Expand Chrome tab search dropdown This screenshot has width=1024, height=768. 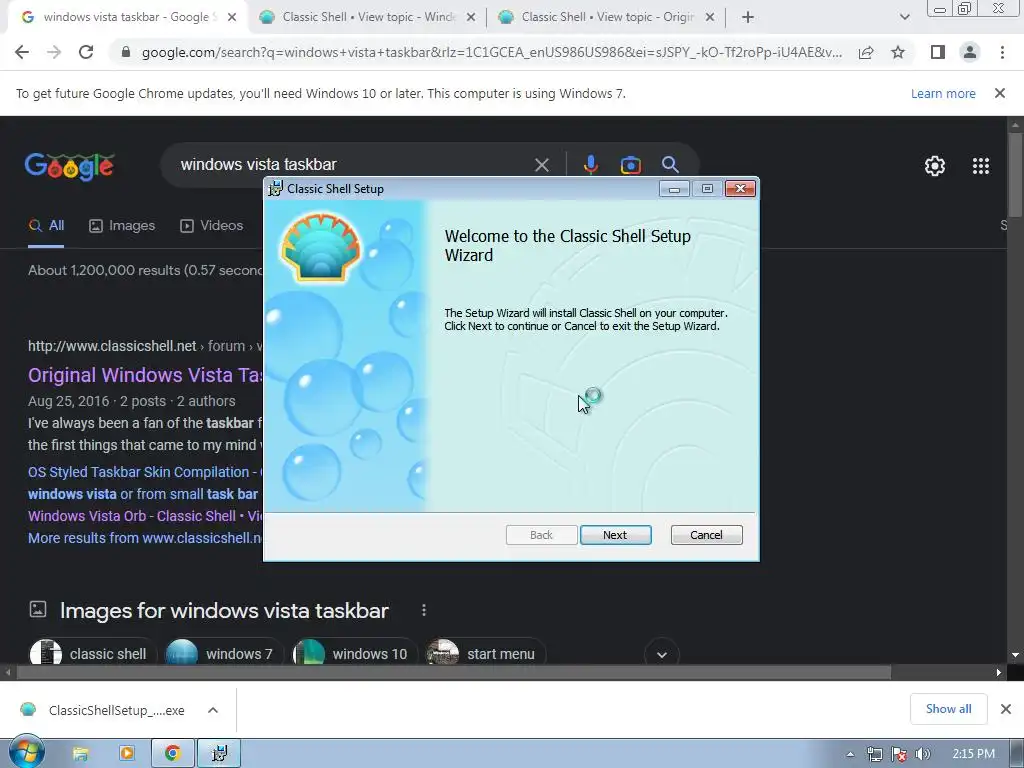(904, 17)
